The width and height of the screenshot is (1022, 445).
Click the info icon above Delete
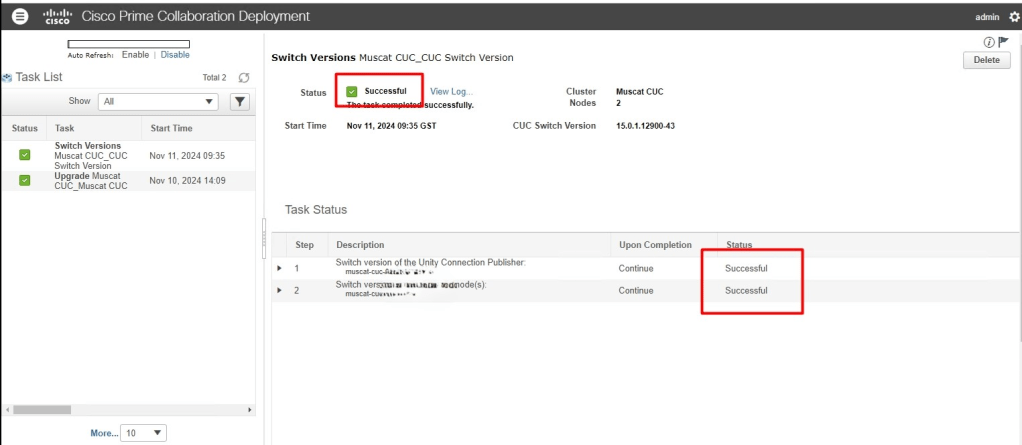pos(988,42)
